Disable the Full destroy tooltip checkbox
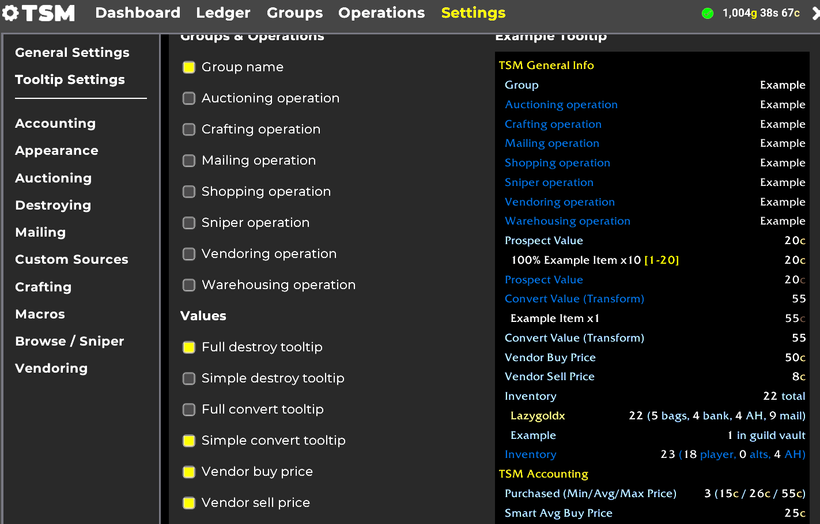 click(x=189, y=347)
